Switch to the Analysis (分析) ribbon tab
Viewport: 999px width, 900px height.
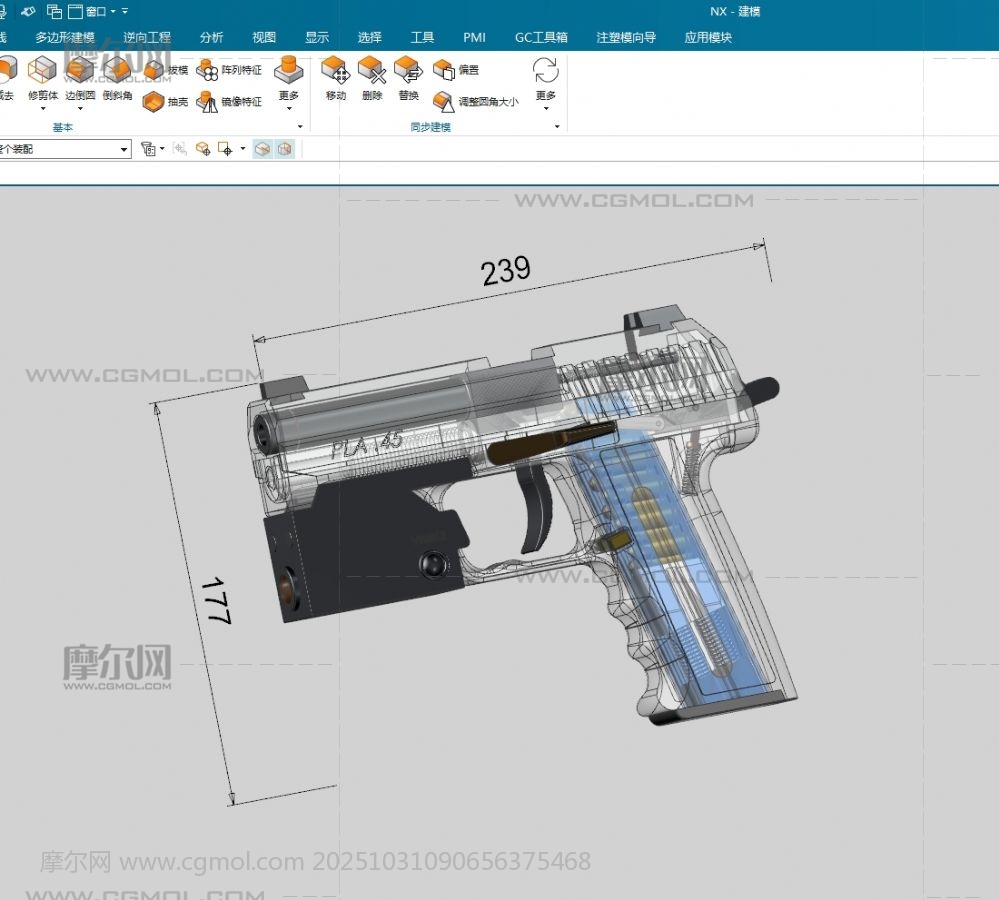coord(211,38)
